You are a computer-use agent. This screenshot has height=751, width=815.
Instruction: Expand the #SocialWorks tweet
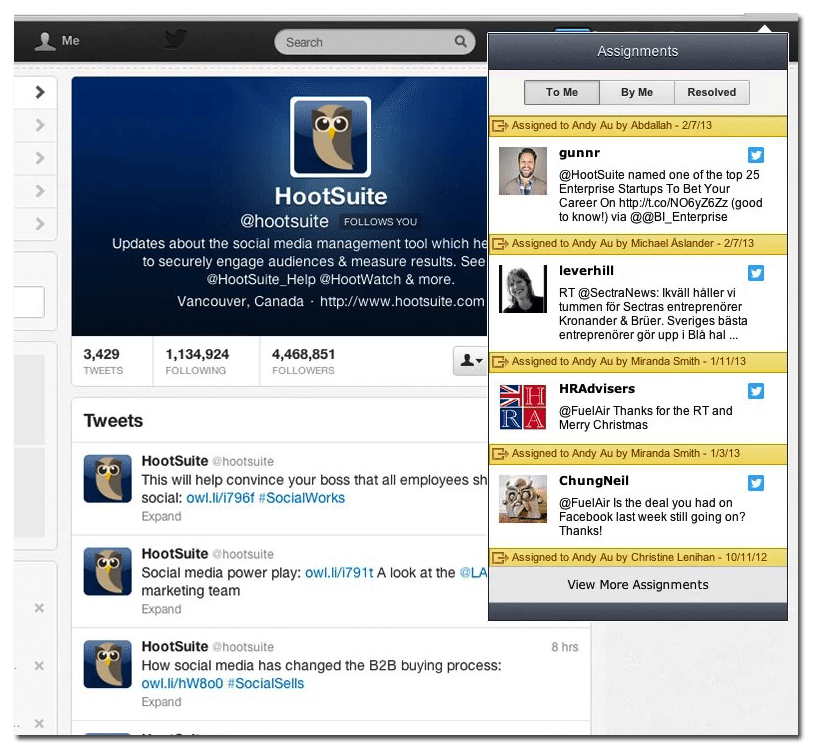click(161, 517)
